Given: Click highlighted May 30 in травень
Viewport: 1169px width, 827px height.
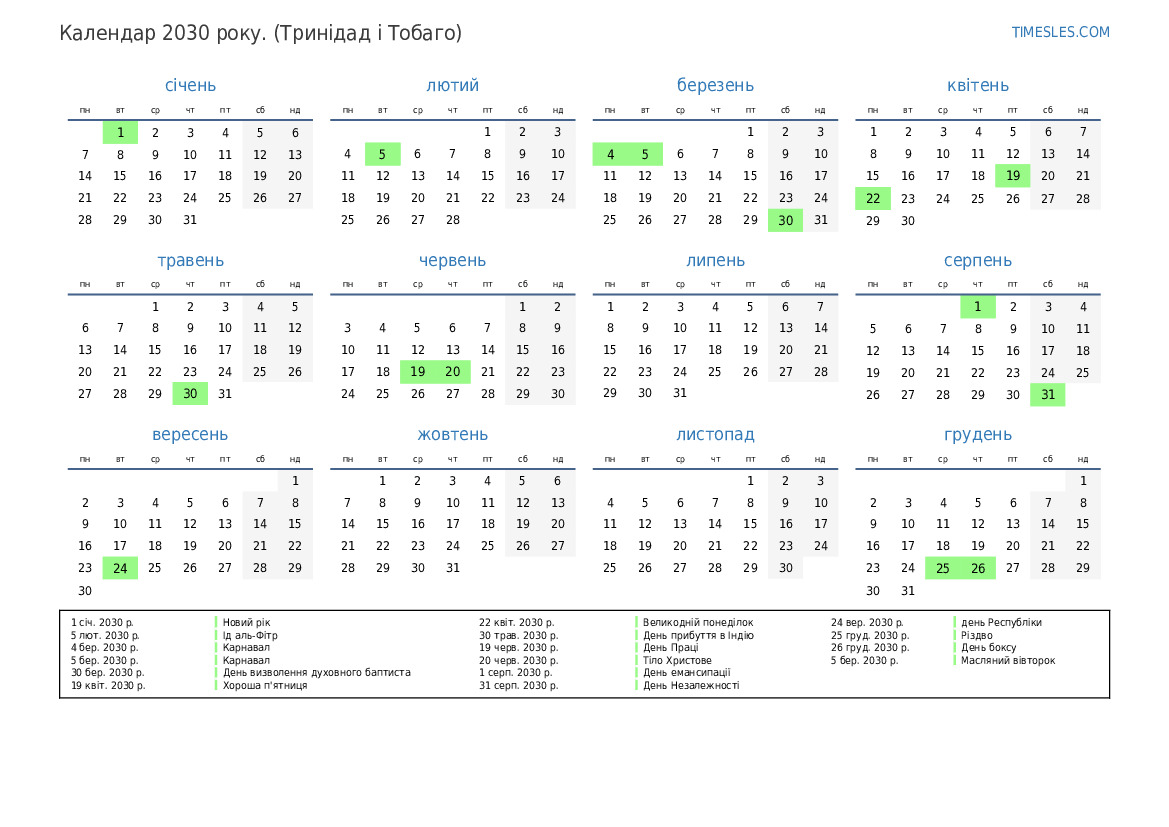Looking at the screenshot, I should click(x=190, y=394).
